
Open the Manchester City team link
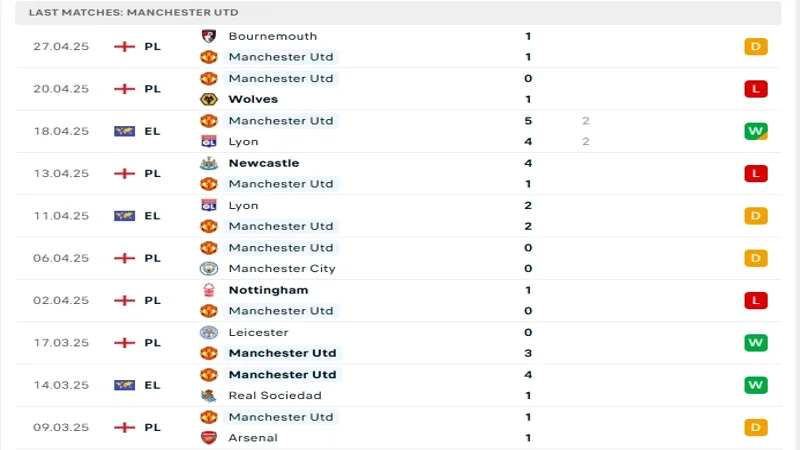(282, 268)
